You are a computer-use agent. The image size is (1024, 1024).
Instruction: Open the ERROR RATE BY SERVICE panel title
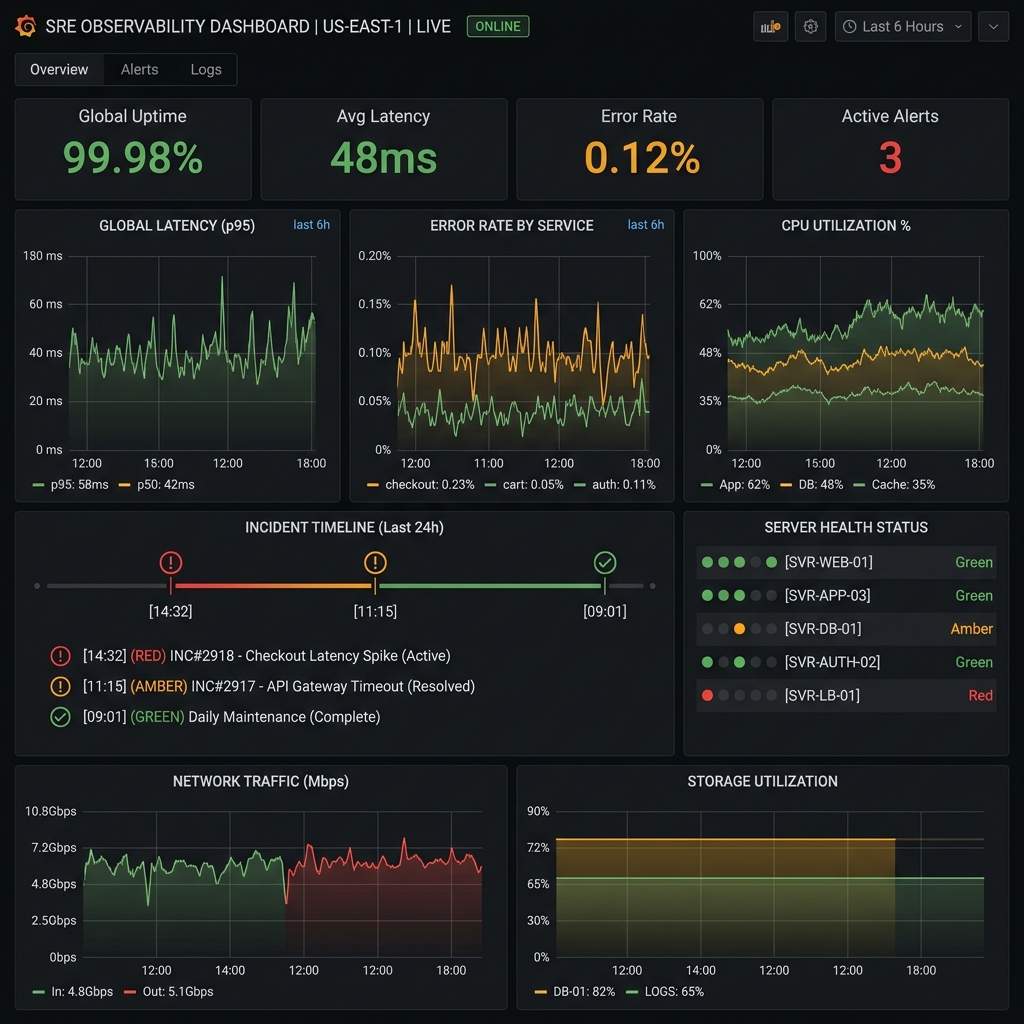point(511,225)
